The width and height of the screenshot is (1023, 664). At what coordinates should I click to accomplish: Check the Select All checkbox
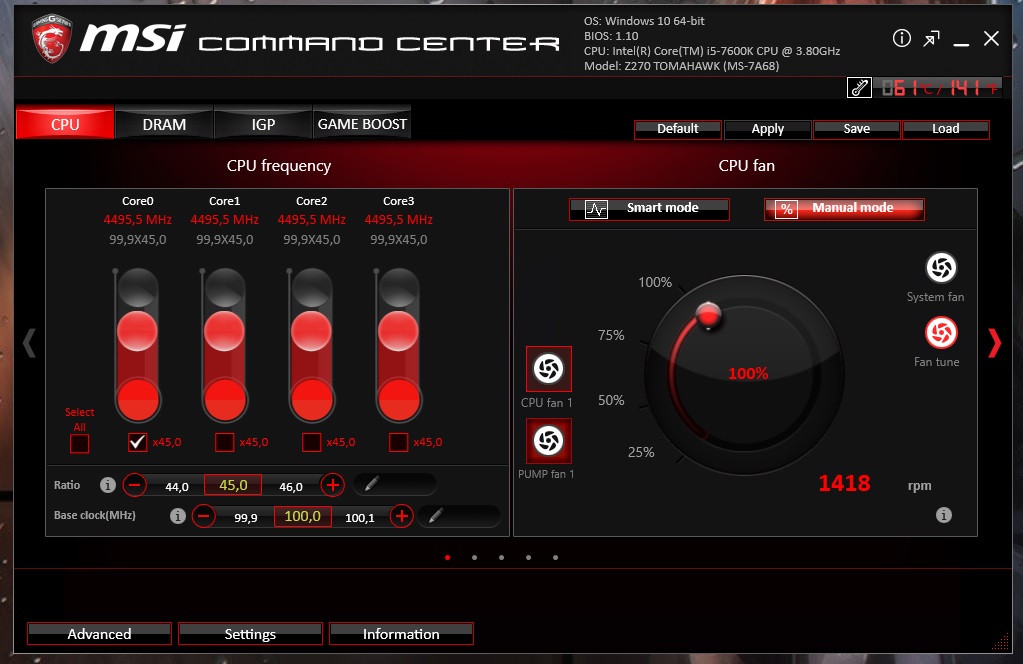point(80,444)
